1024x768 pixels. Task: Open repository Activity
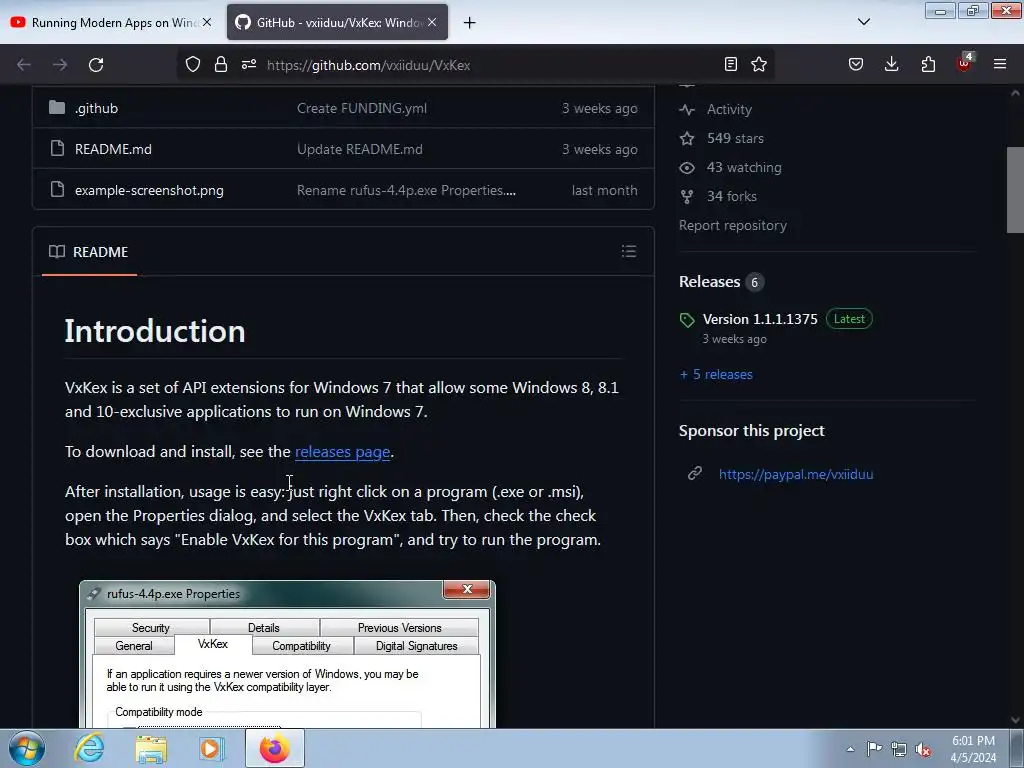(729, 109)
